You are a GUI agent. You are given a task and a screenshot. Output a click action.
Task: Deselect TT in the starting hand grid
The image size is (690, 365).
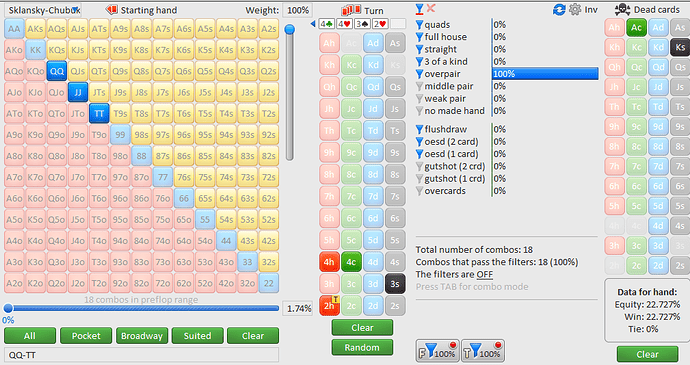[x=99, y=114]
